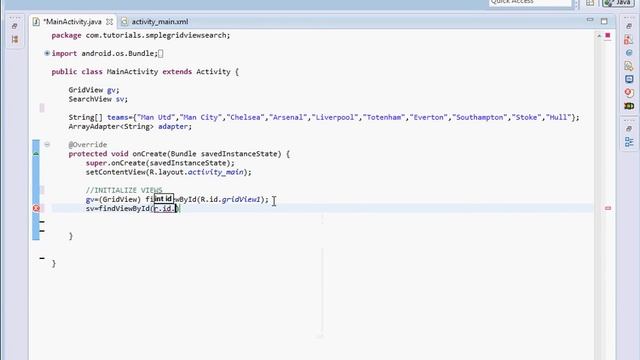Click the '//INITIALIZE VIEWS' comment
640x360 pixels.
point(124,190)
